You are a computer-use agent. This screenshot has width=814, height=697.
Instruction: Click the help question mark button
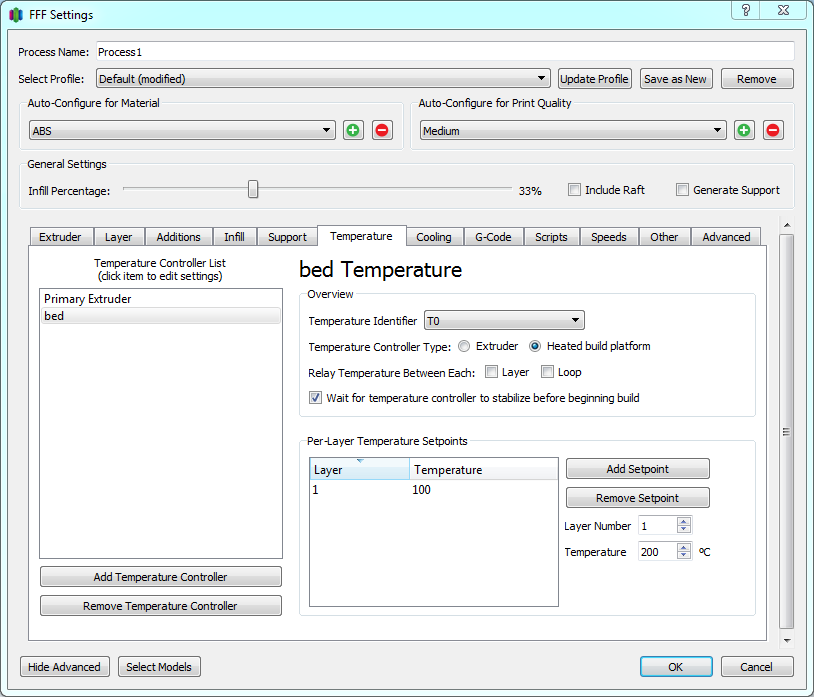[746, 10]
